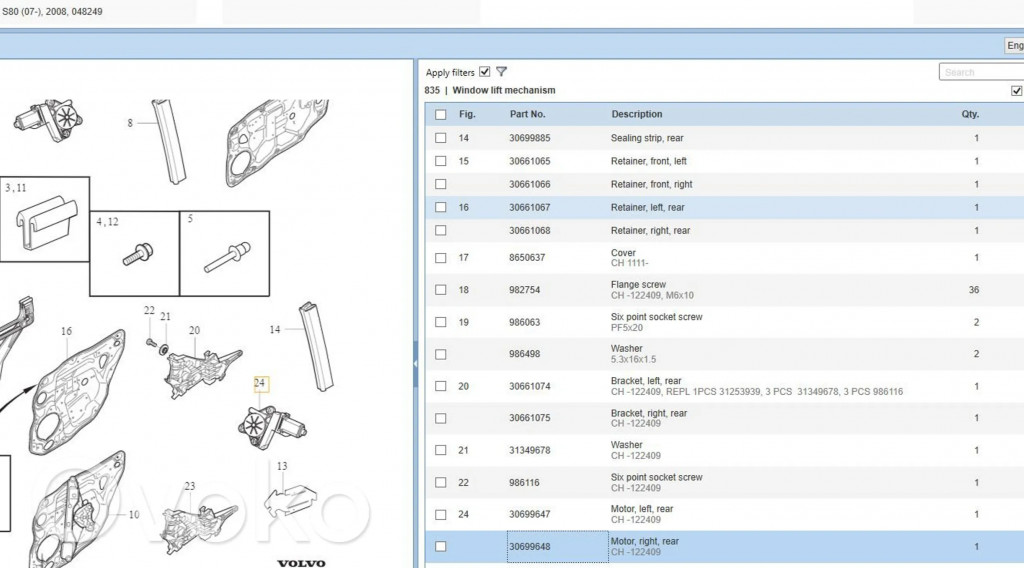The height and width of the screenshot is (568, 1024).
Task: Click the rivet part 5 in diagram
Action: coord(225,256)
